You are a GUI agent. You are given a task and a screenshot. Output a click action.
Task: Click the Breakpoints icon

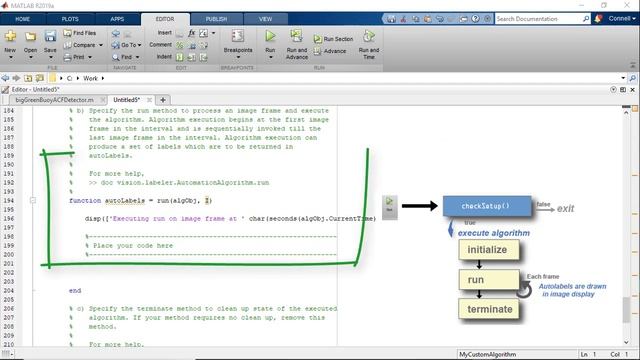pyautogui.click(x=238, y=36)
